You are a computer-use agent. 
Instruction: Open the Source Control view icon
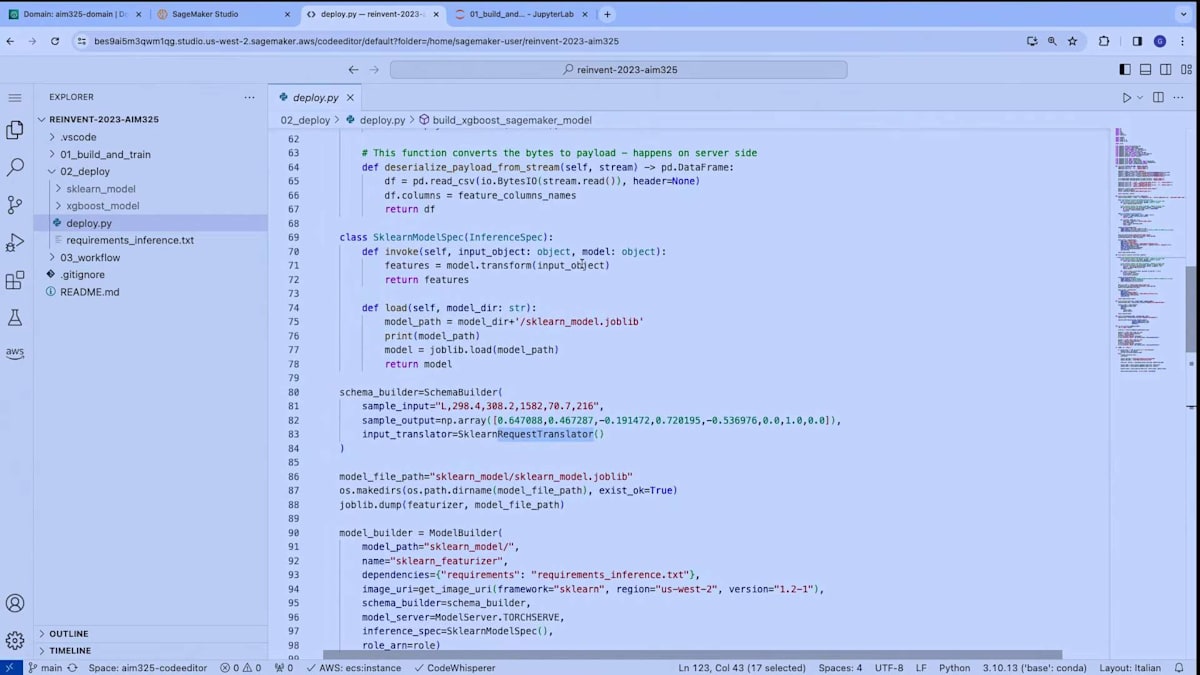point(15,205)
